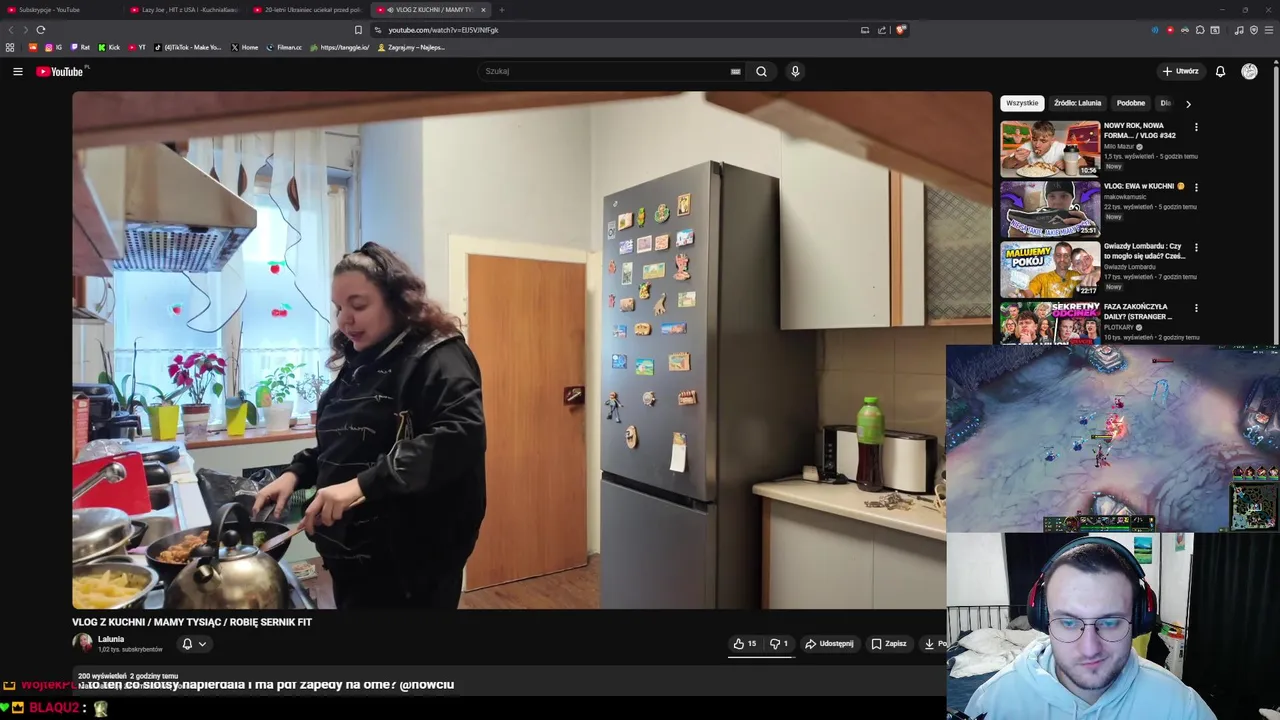
Task: Start voice search with microphone icon
Action: (x=795, y=71)
